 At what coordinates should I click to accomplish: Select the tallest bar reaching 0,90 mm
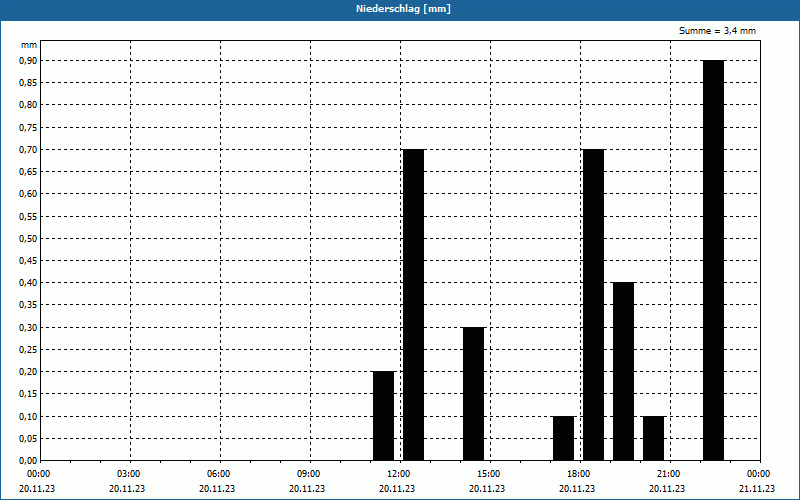(713, 260)
